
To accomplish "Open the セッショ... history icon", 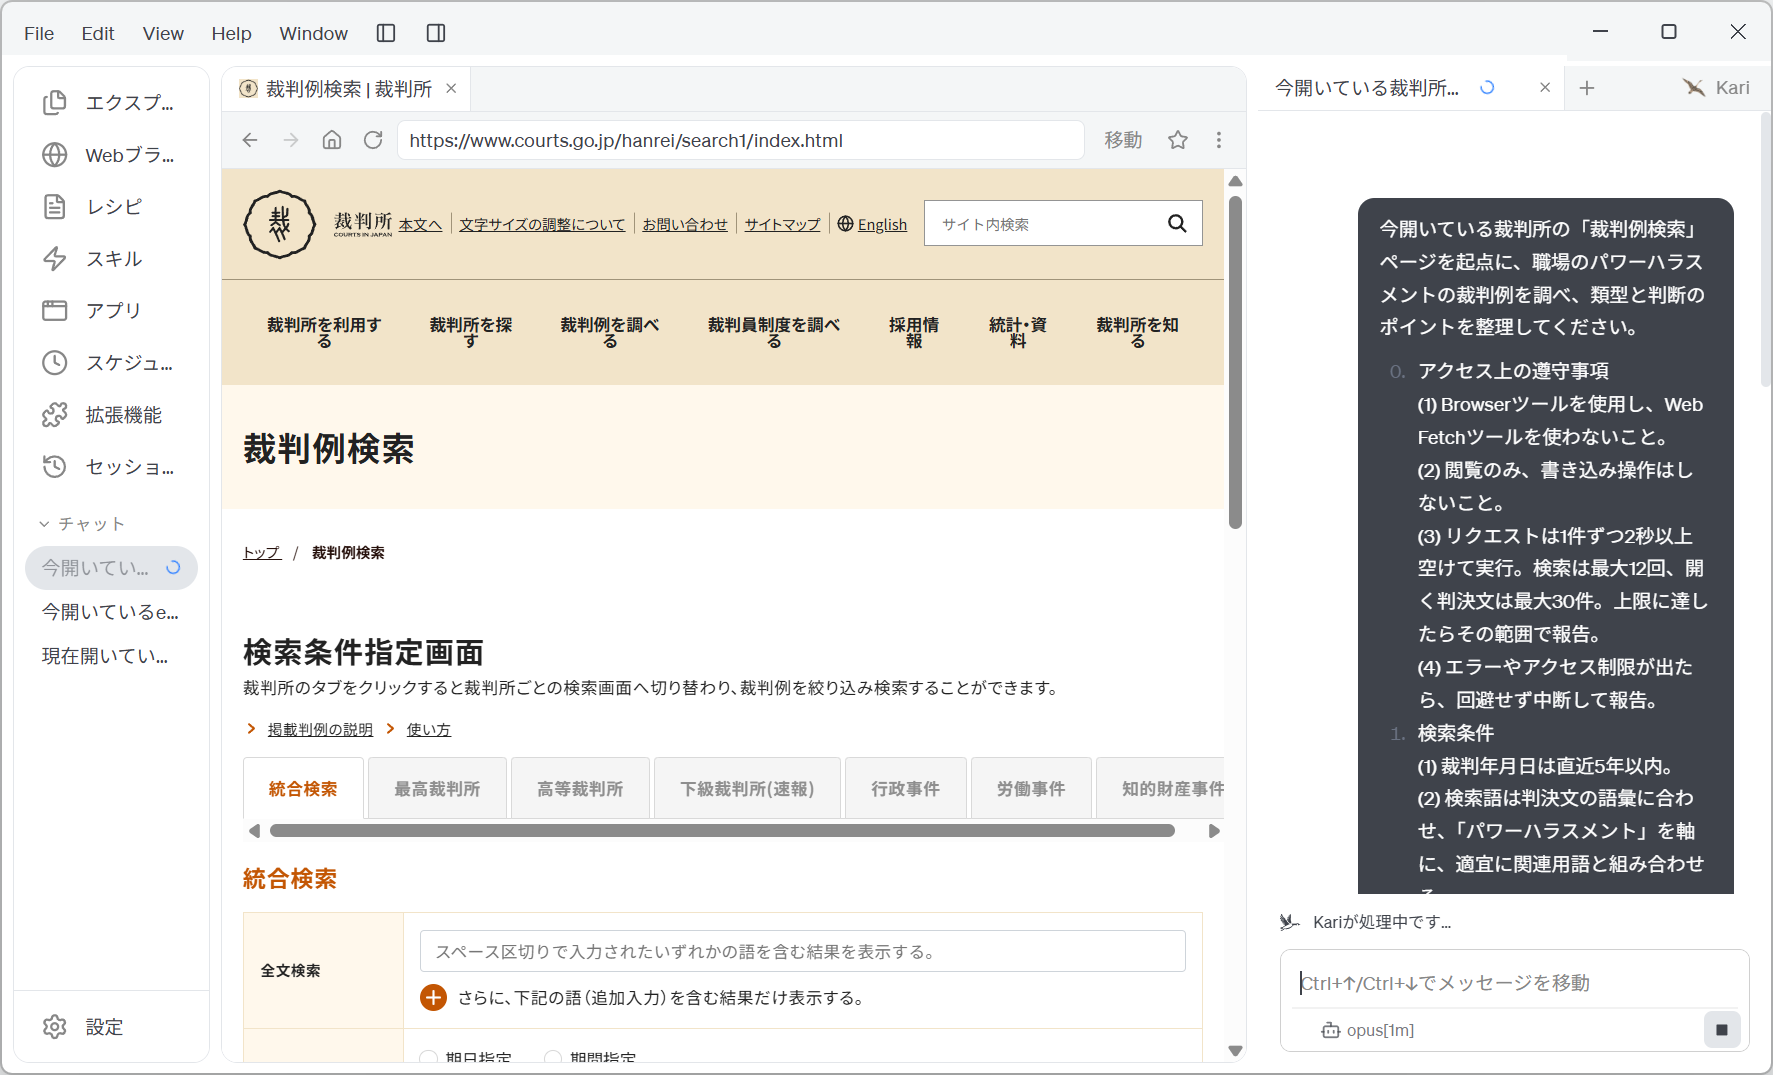I will pyautogui.click(x=55, y=467).
